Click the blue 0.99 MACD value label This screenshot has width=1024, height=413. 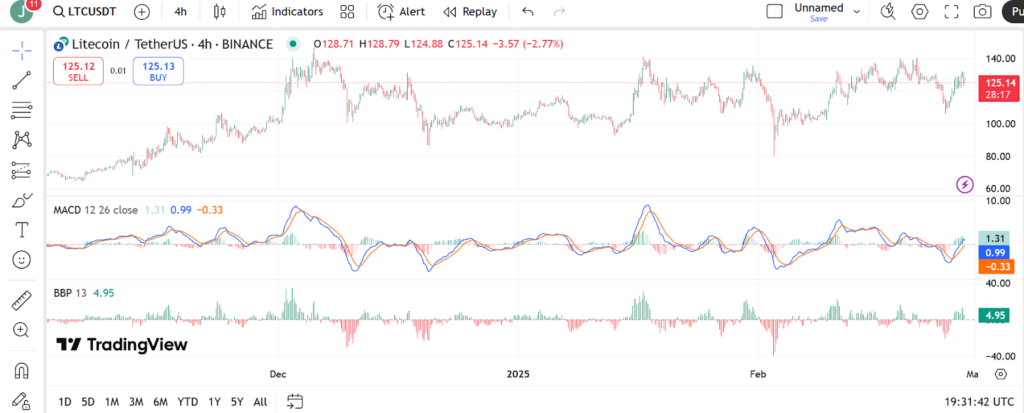[993, 252]
